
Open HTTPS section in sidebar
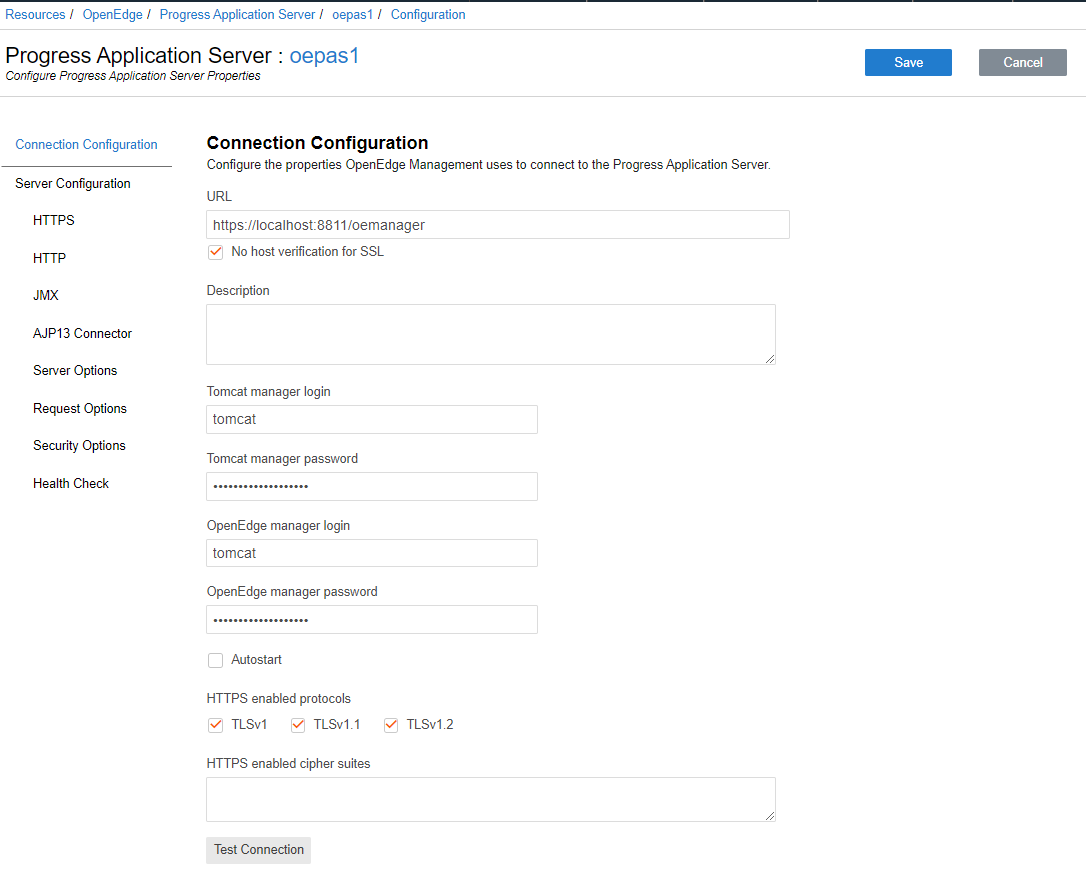(53, 220)
